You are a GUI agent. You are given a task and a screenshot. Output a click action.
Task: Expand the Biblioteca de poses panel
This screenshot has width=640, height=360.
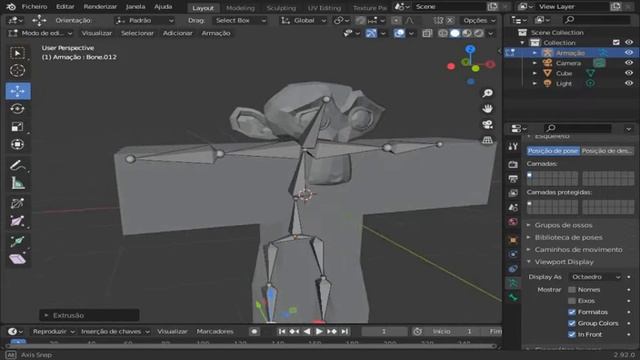tap(568, 237)
